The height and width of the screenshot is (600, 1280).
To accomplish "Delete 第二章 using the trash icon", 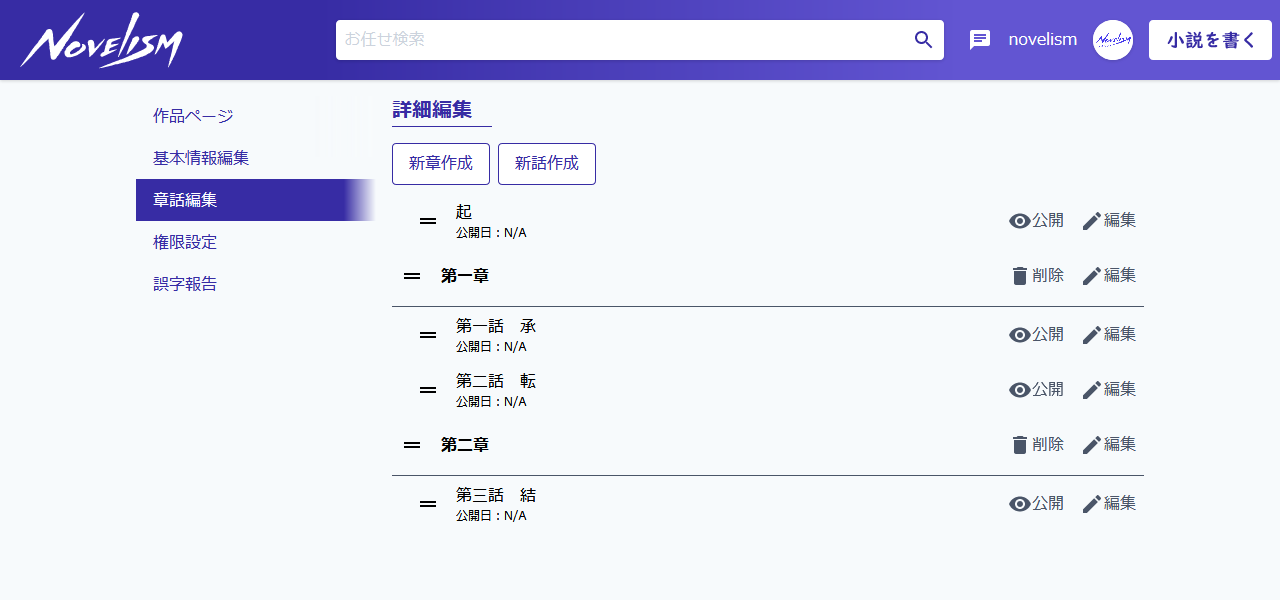I will pyautogui.click(x=1019, y=445).
